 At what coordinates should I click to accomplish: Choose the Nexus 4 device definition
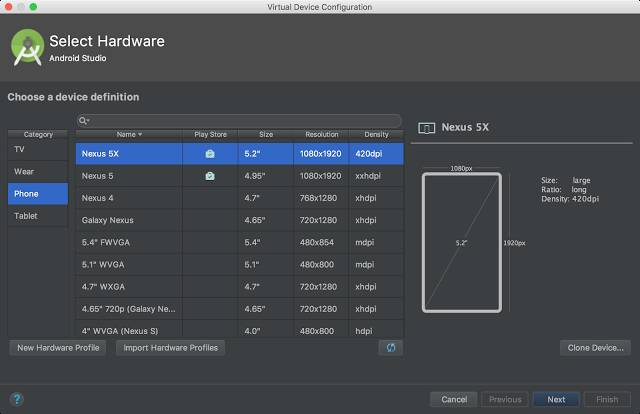240,198
